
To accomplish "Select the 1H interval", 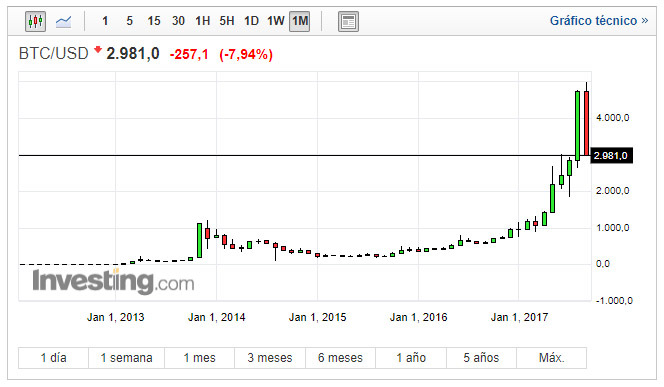I will [202, 21].
